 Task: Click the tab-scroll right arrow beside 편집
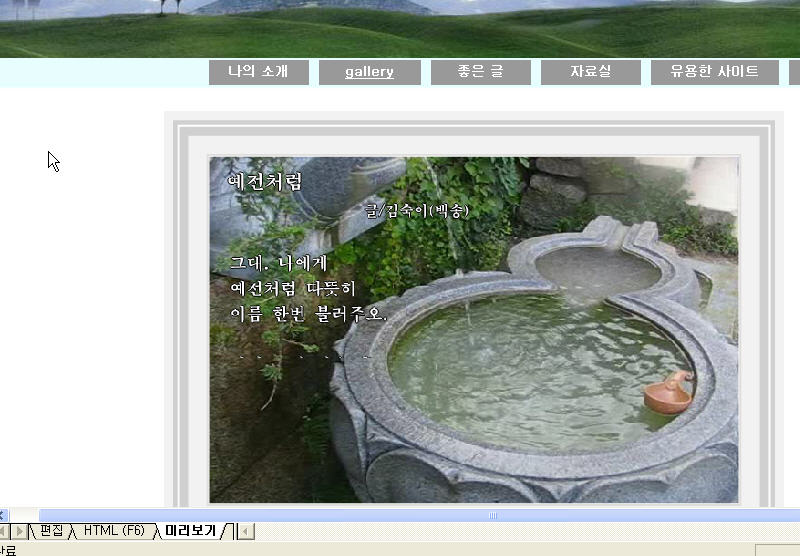click(x=19, y=532)
